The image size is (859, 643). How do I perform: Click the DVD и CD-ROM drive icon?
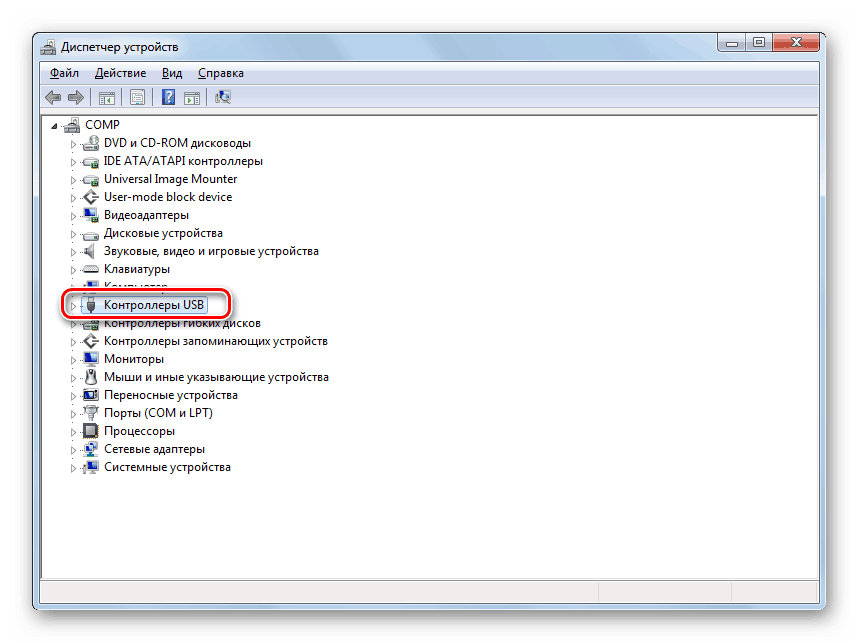(90, 143)
